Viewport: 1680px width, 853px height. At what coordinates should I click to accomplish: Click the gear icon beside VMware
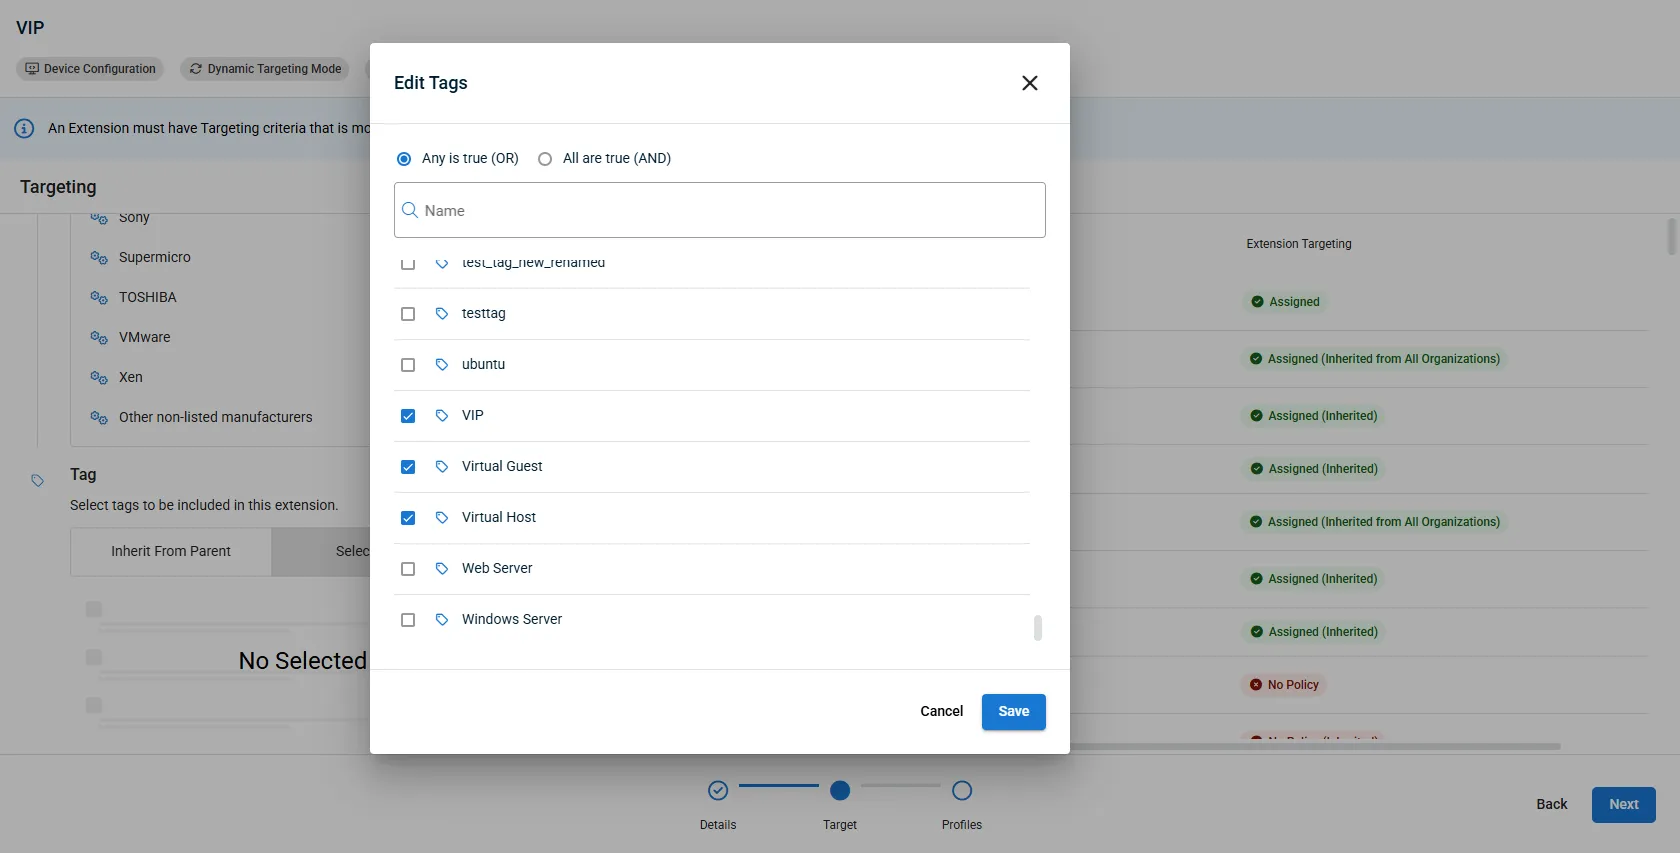[99, 337]
